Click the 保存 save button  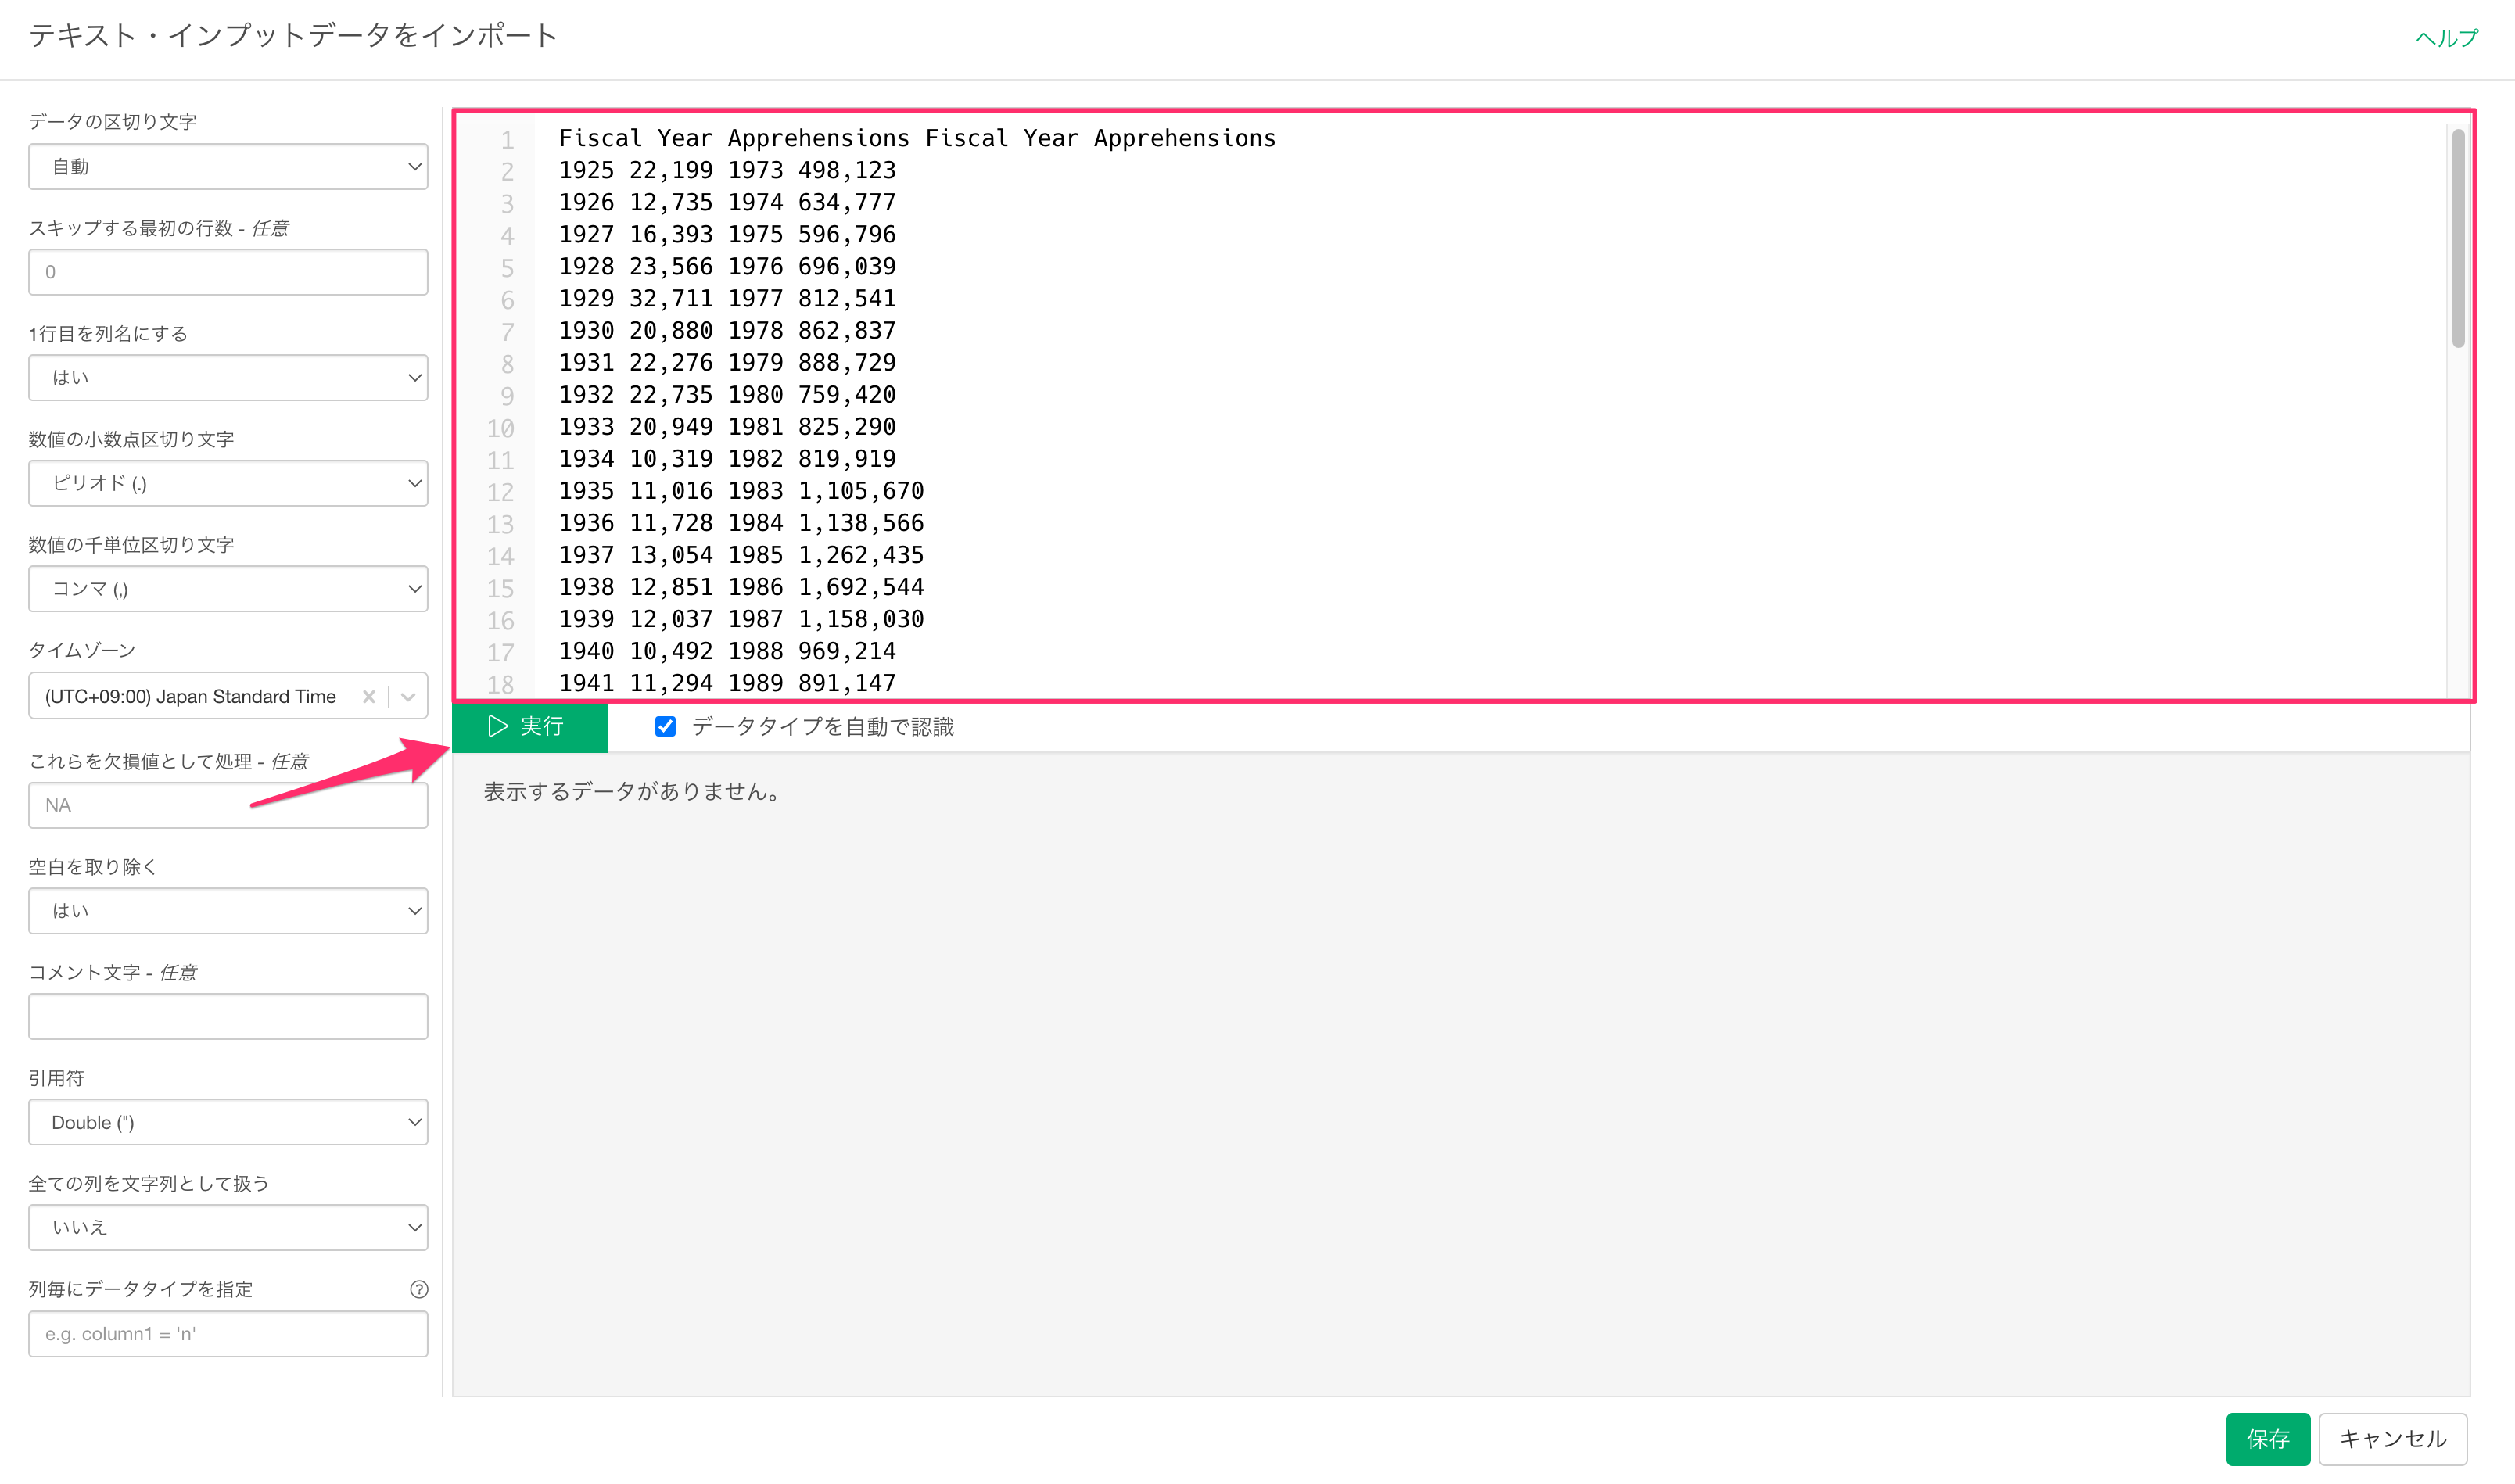(x=2268, y=1439)
